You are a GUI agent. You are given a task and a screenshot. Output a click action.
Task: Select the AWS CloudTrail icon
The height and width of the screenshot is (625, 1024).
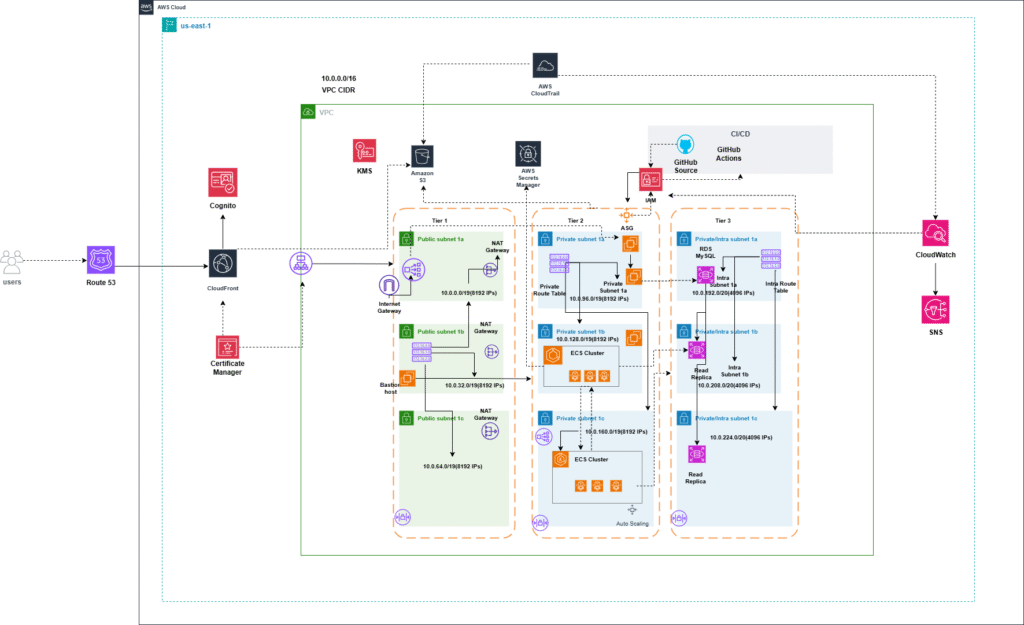pos(546,65)
